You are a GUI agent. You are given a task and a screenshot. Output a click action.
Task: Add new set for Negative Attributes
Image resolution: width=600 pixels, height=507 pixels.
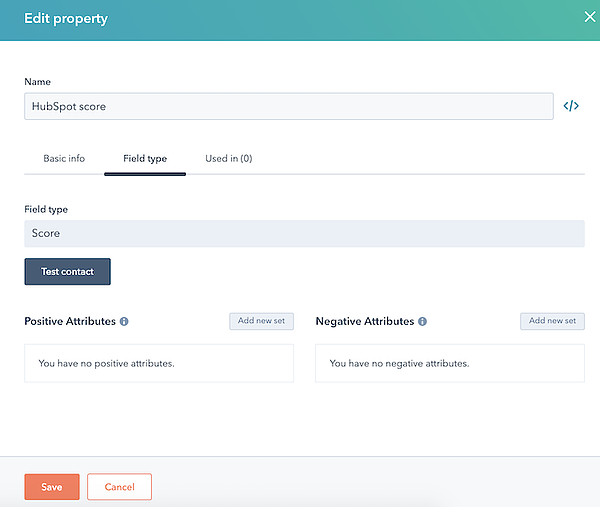(552, 321)
